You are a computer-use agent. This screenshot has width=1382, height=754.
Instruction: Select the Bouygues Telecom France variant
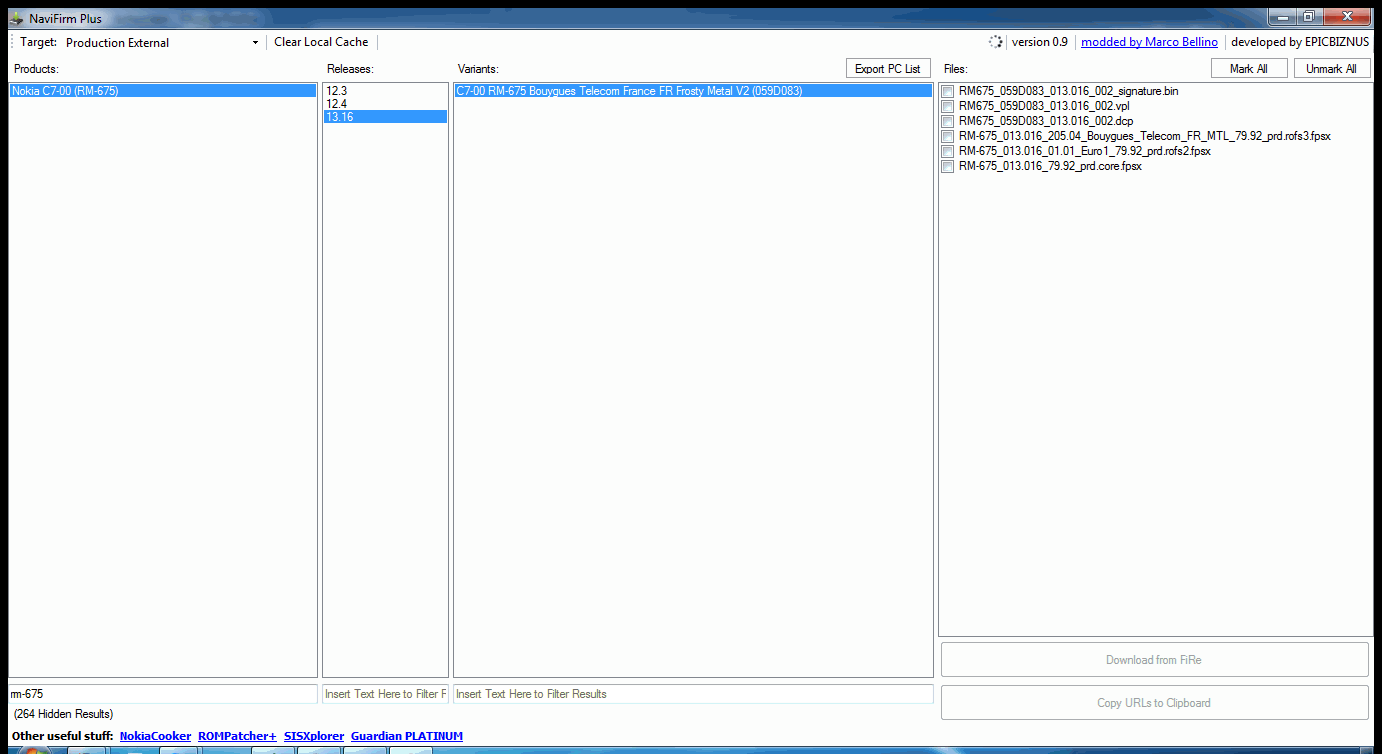pyautogui.click(x=693, y=91)
